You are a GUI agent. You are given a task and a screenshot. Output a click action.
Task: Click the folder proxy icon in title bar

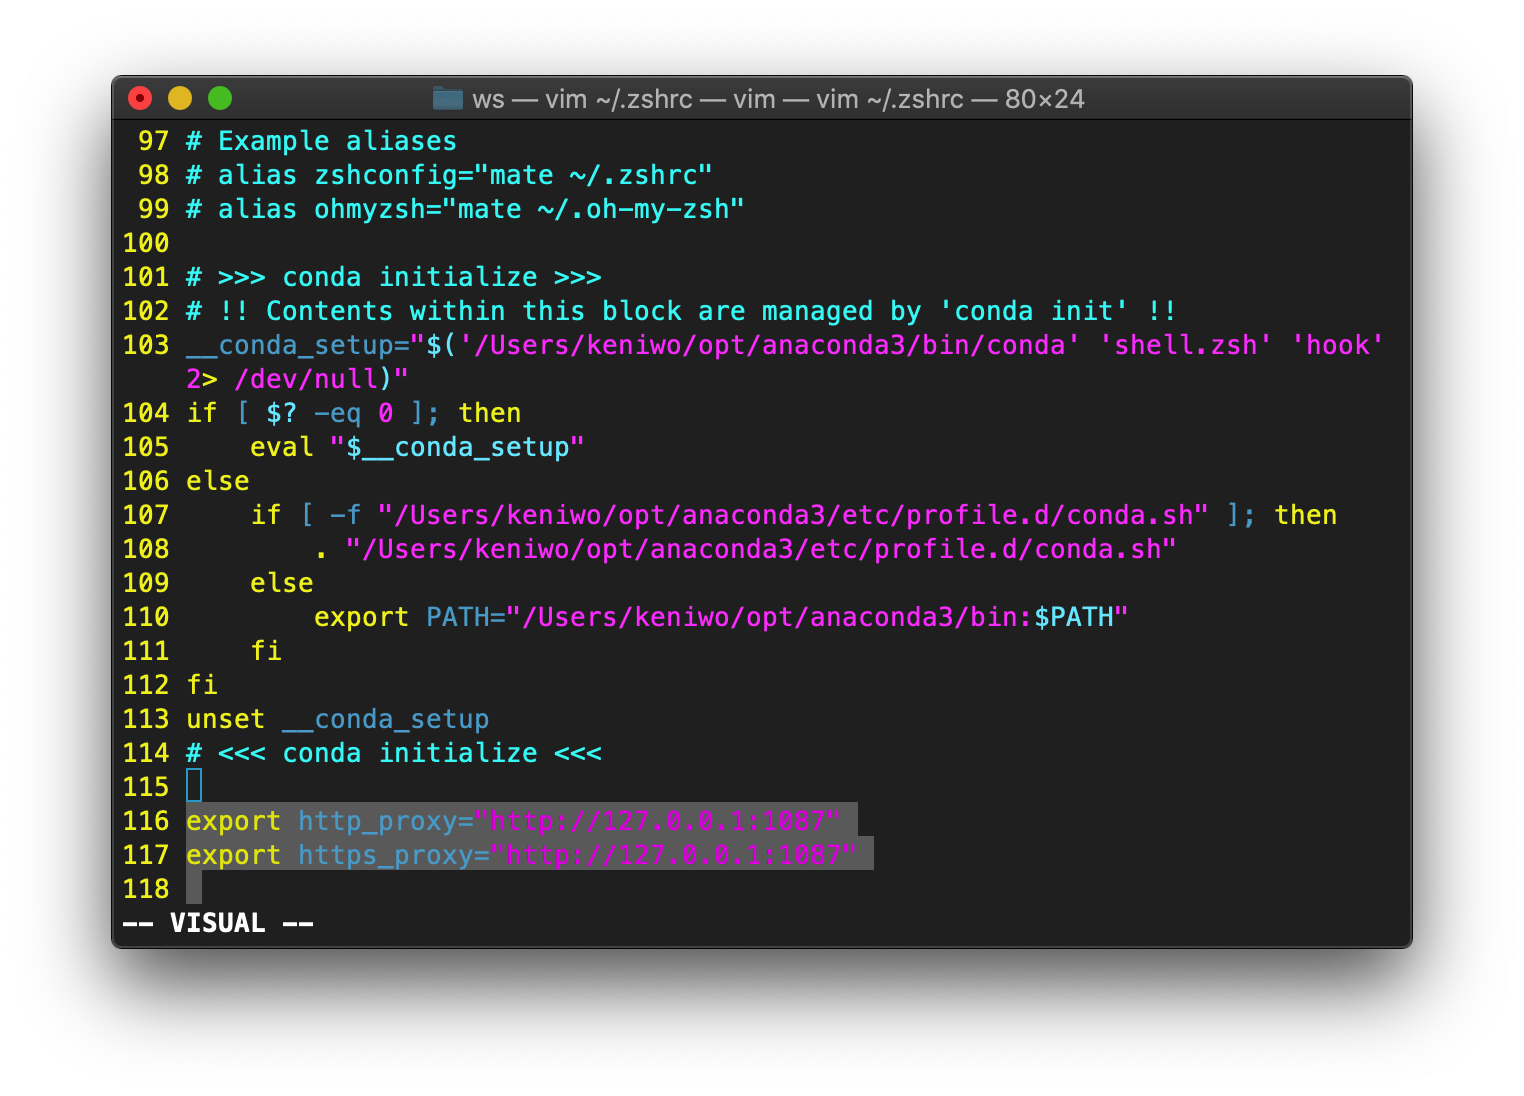pyautogui.click(x=447, y=98)
